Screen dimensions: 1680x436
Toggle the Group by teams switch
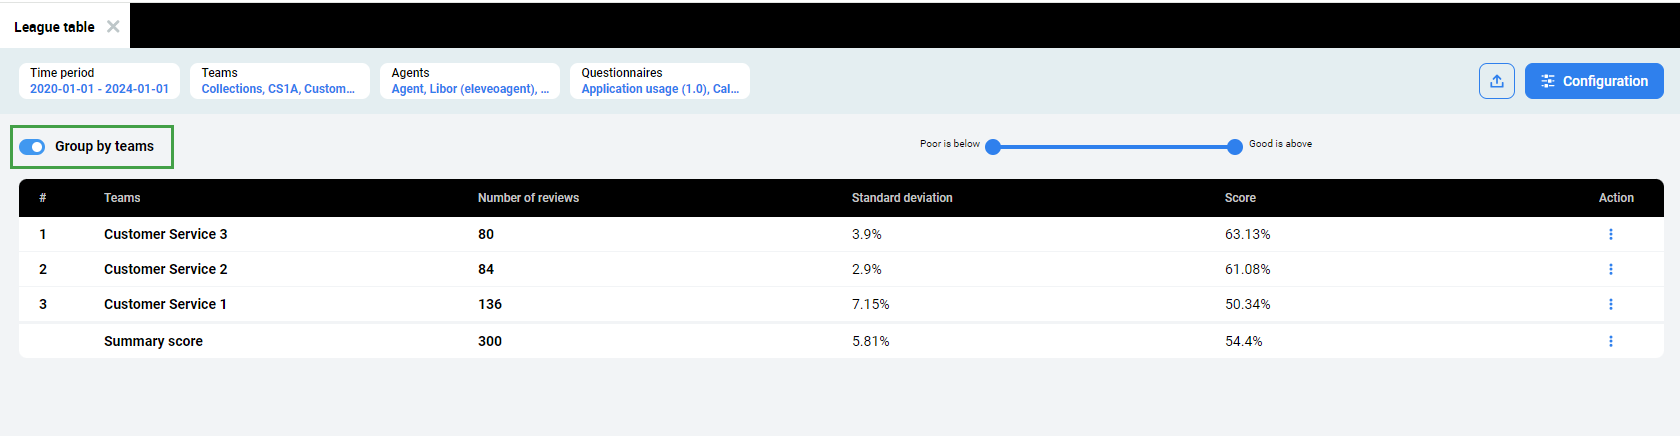point(32,147)
